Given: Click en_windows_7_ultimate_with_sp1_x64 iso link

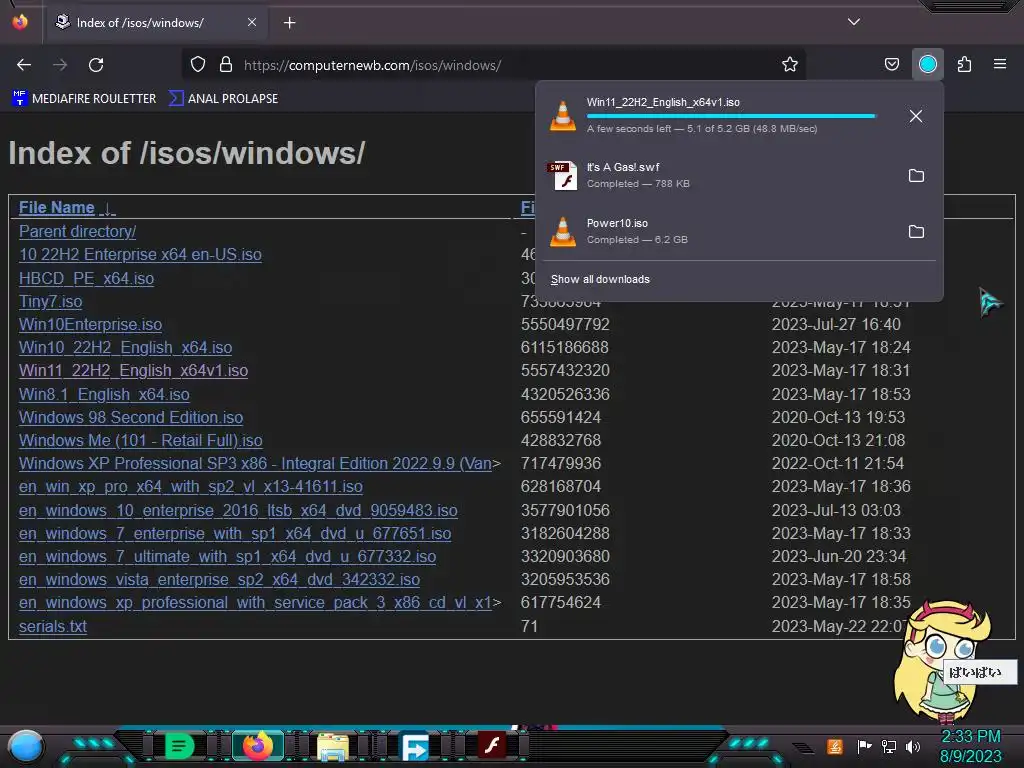Looking at the screenshot, I should coord(227,556).
